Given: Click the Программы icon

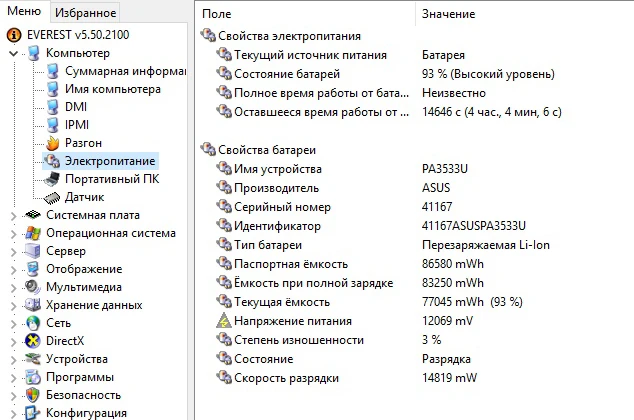Looking at the screenshot, I should pyautogui.click(x=33, y=377).
